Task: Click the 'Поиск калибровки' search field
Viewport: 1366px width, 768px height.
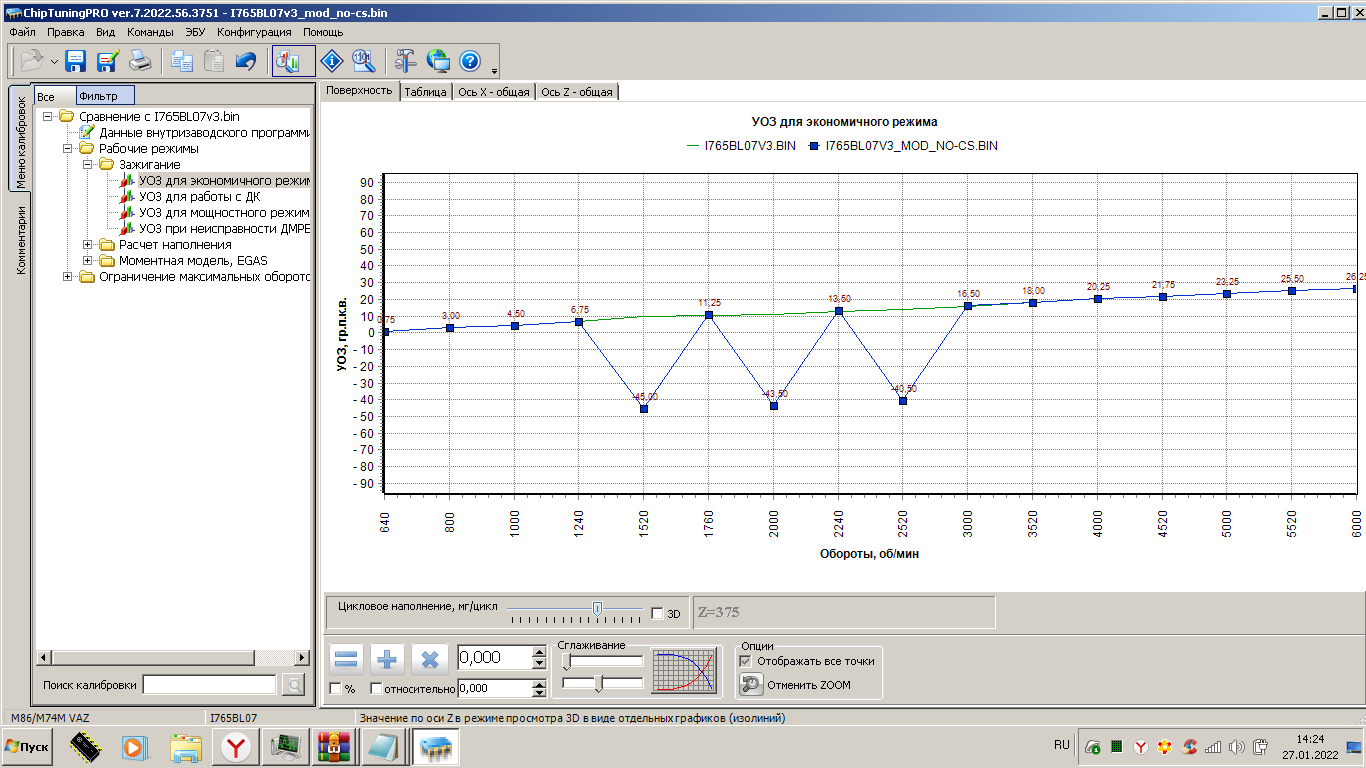Action: (210, 685)
